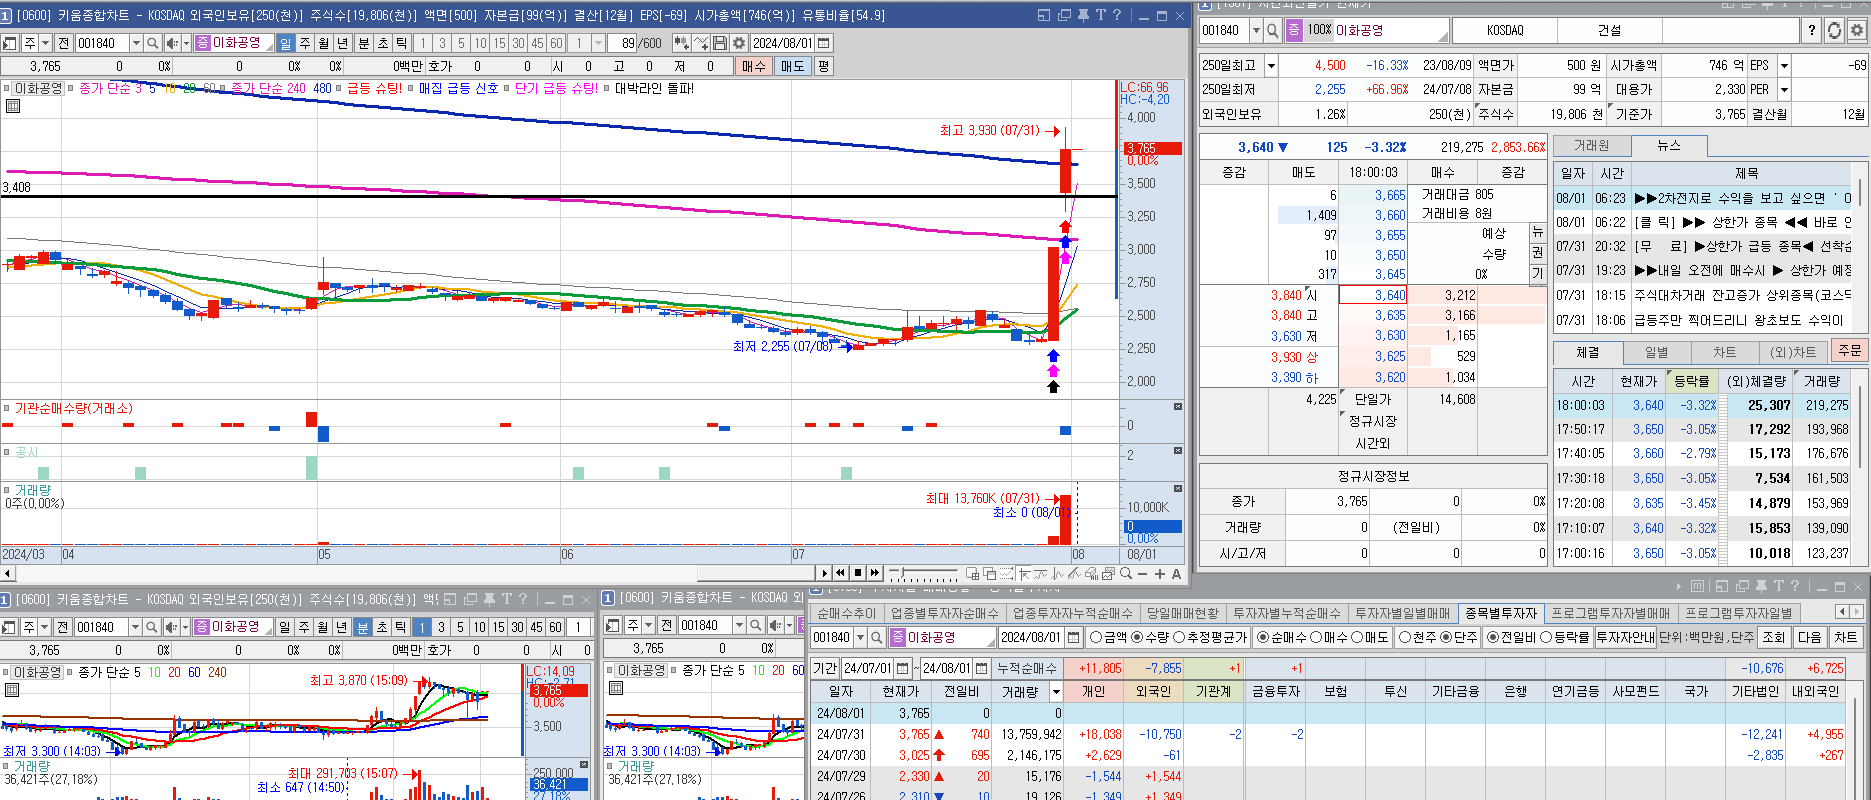This screenshot has width=1871, height=800.
Task: Click the text 'A' tool under main chart
Action: [x=1176, y=574]
